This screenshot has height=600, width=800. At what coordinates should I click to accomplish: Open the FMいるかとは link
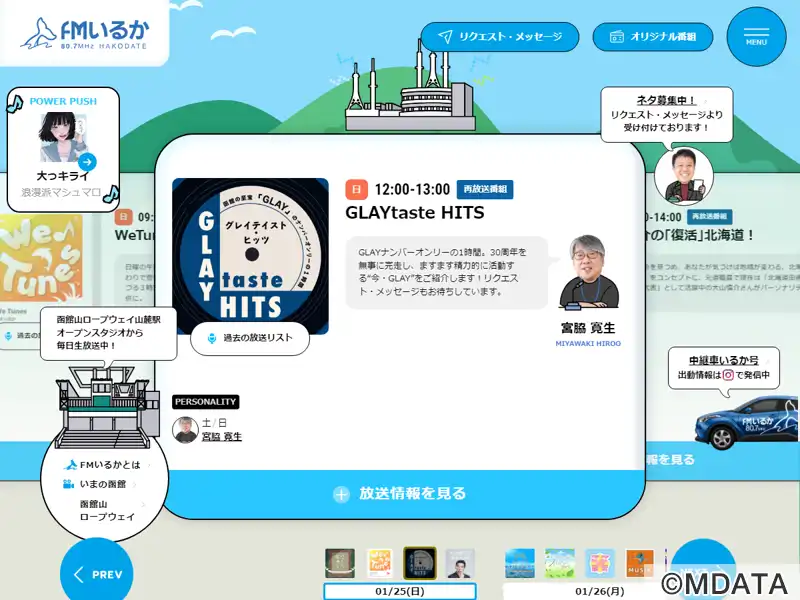pyautogui.click(x=109, y=465)
